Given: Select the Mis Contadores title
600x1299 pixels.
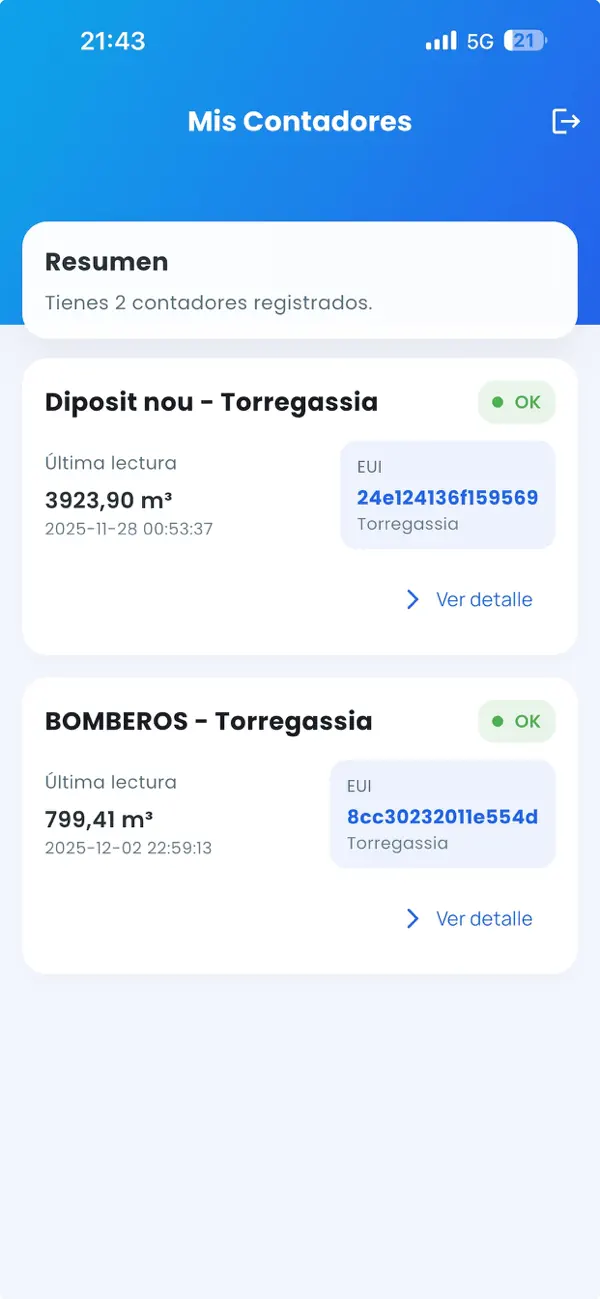Looking at the screenshot, I should 300,121.
